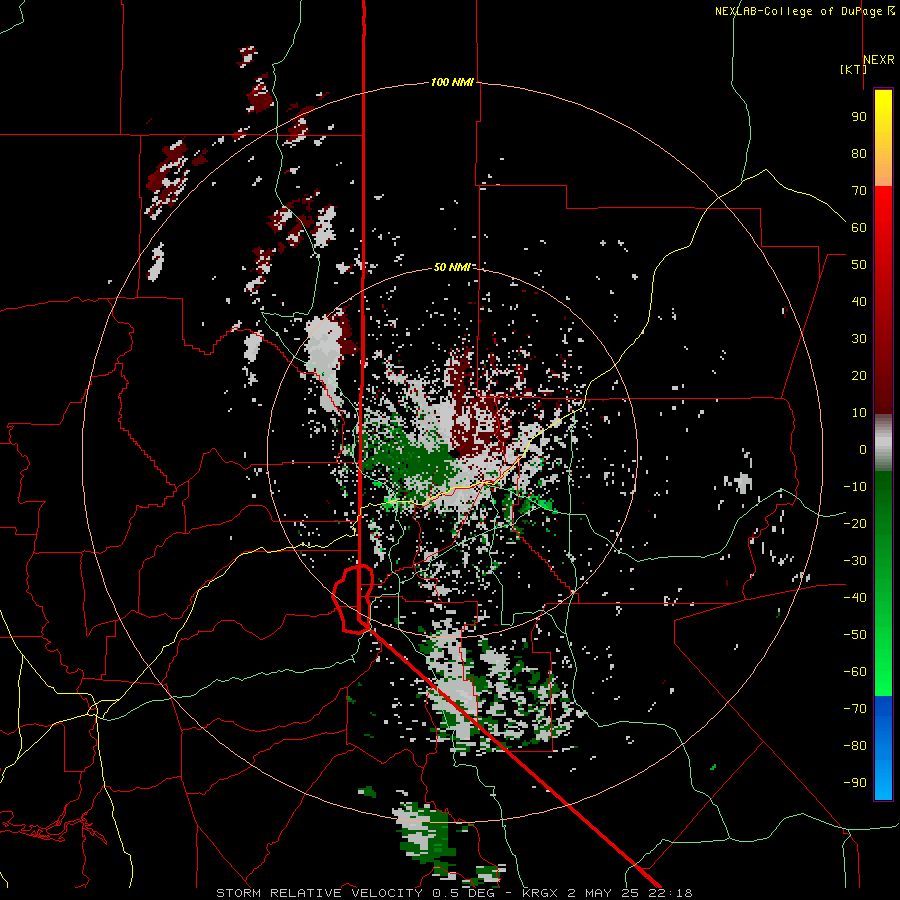Click the -60 value on velocity scale
The width and height of the screenshot is (900, 900).
tap(855, 672)
